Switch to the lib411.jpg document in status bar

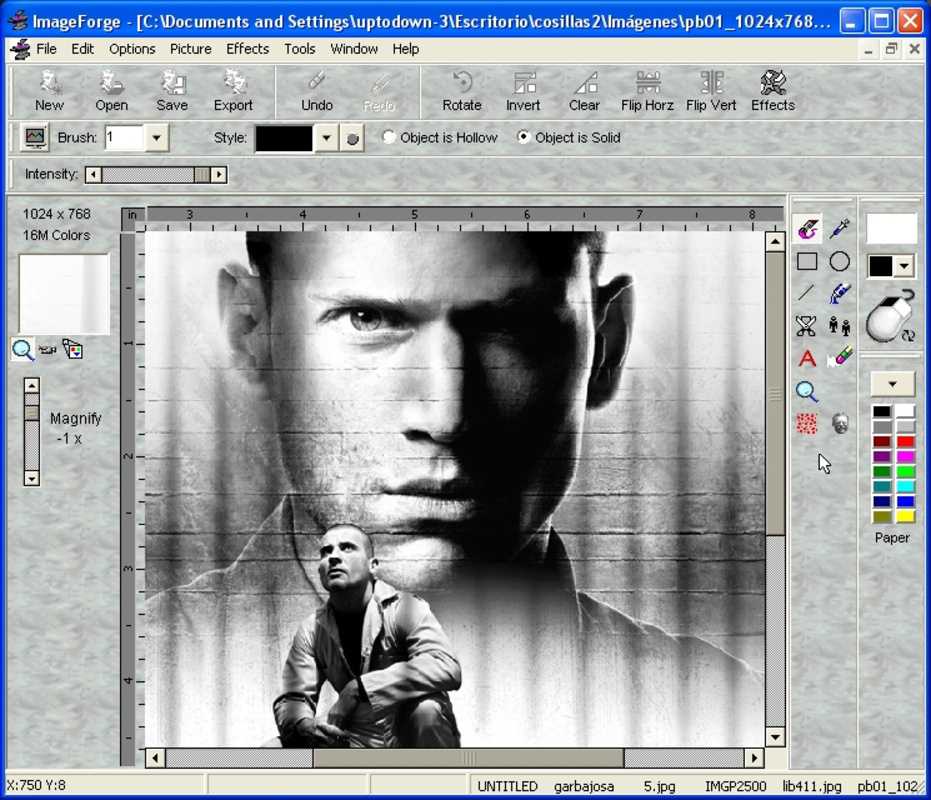(x=812, y=786)
